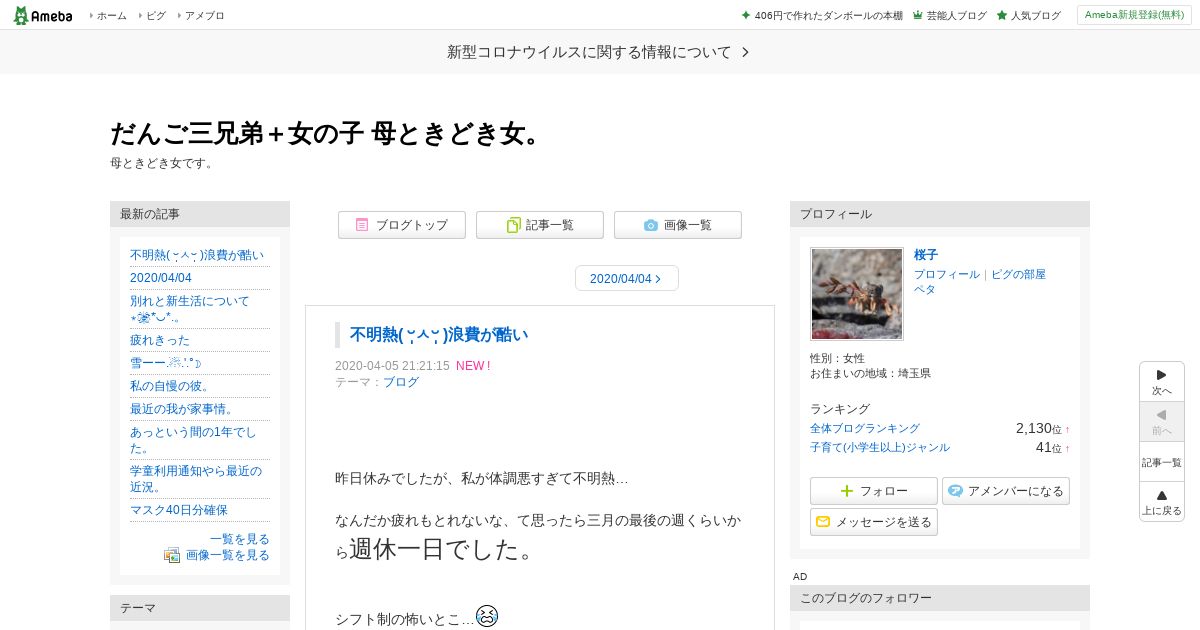Screen dimensions: 1200x630
Task: Click the chevron on the corona banner
Action: coord(745,52)
